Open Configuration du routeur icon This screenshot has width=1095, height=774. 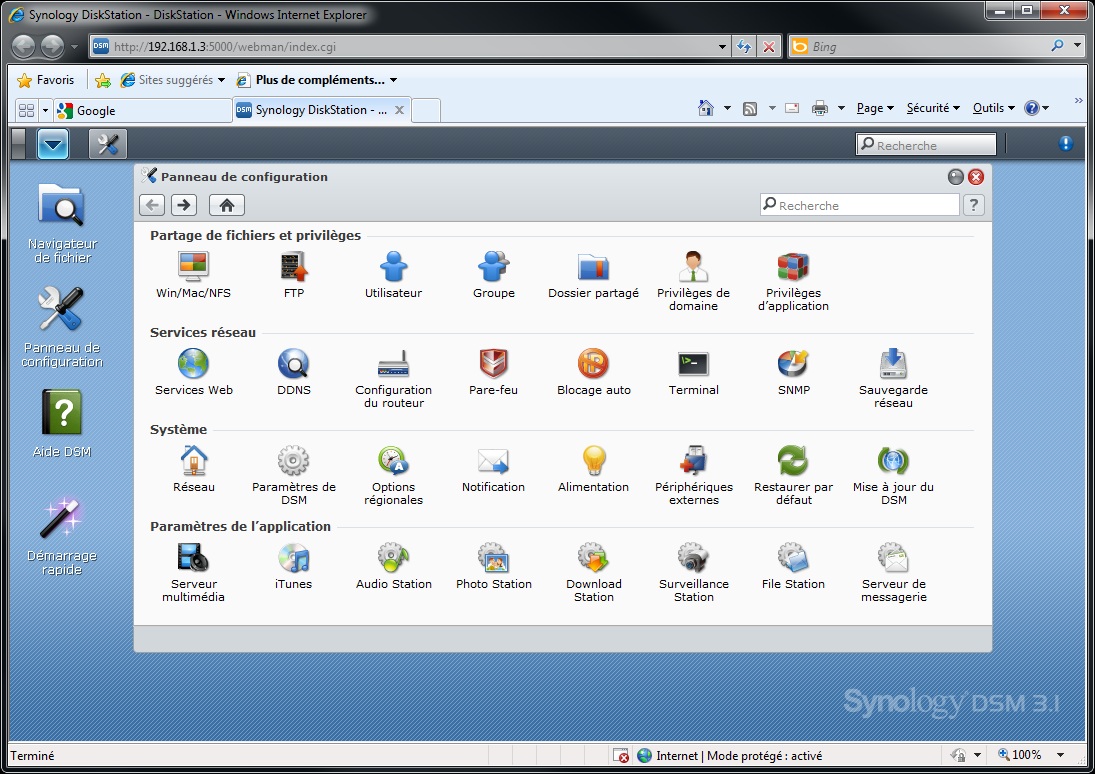pos(393,363)
